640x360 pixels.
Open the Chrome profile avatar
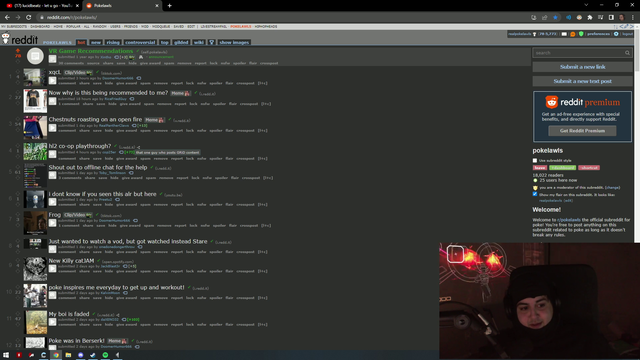[x=621, y=18]
